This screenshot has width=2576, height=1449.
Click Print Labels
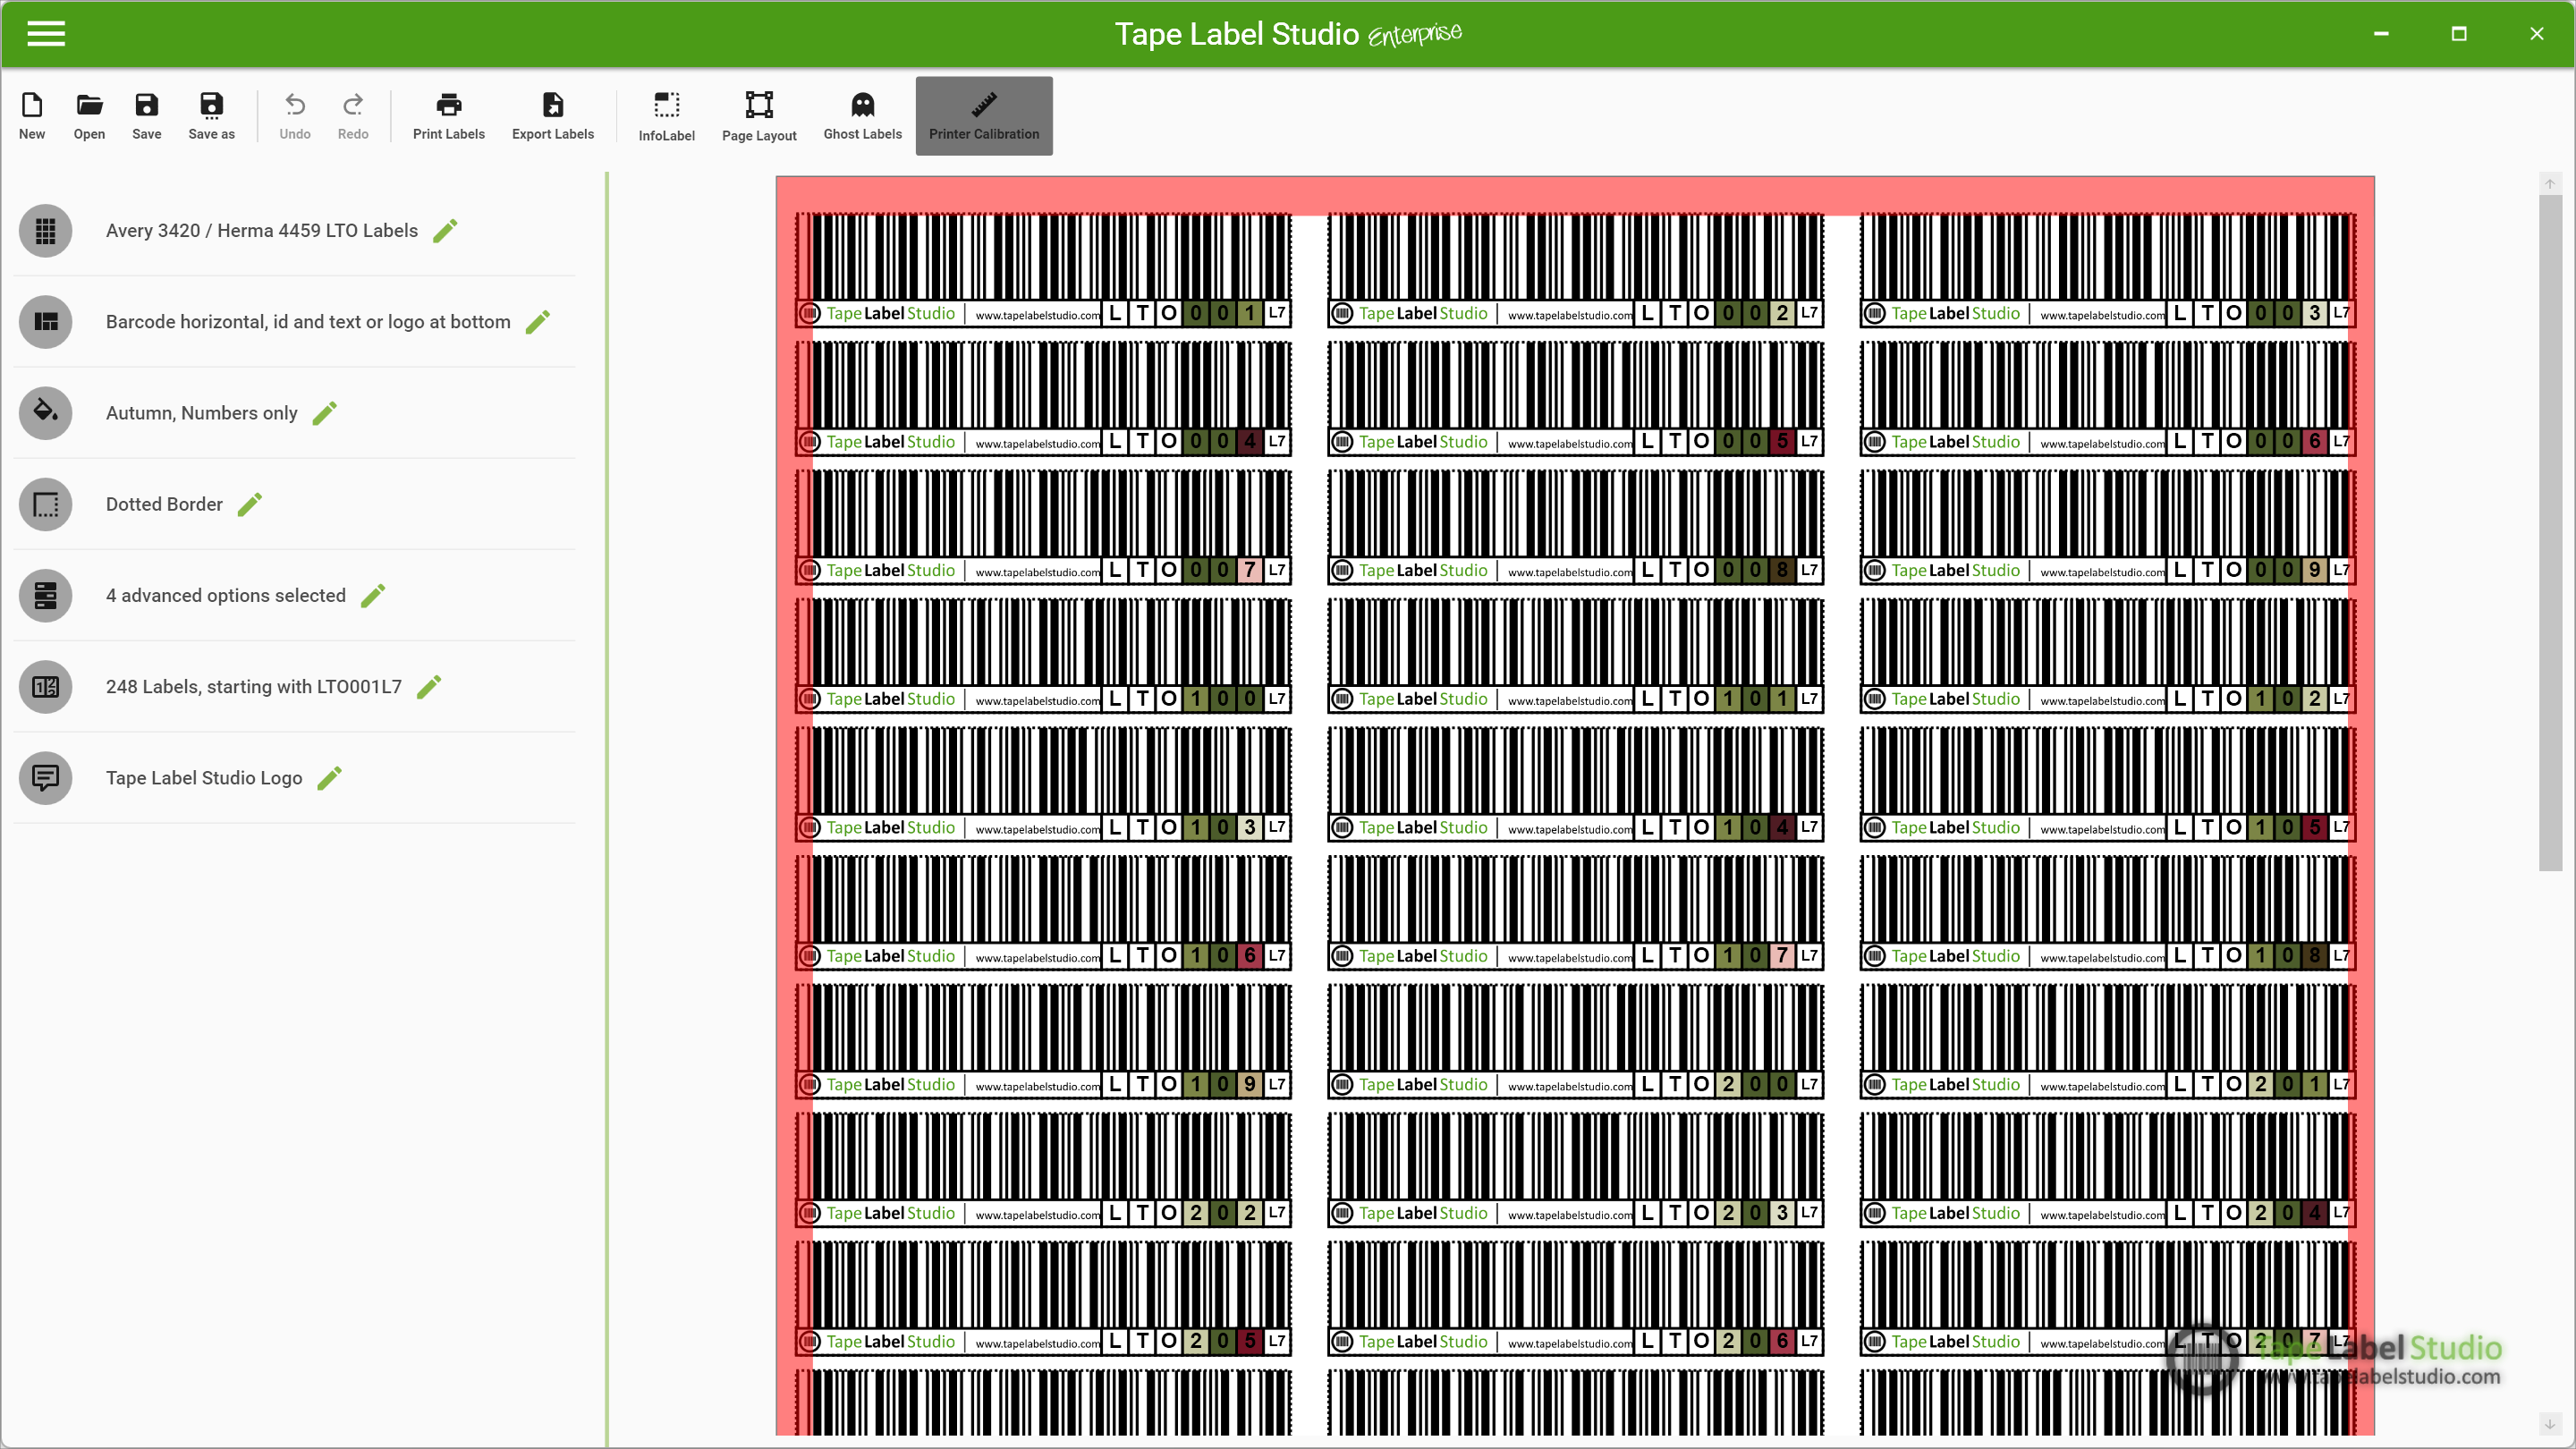click(x=449, y=116)
